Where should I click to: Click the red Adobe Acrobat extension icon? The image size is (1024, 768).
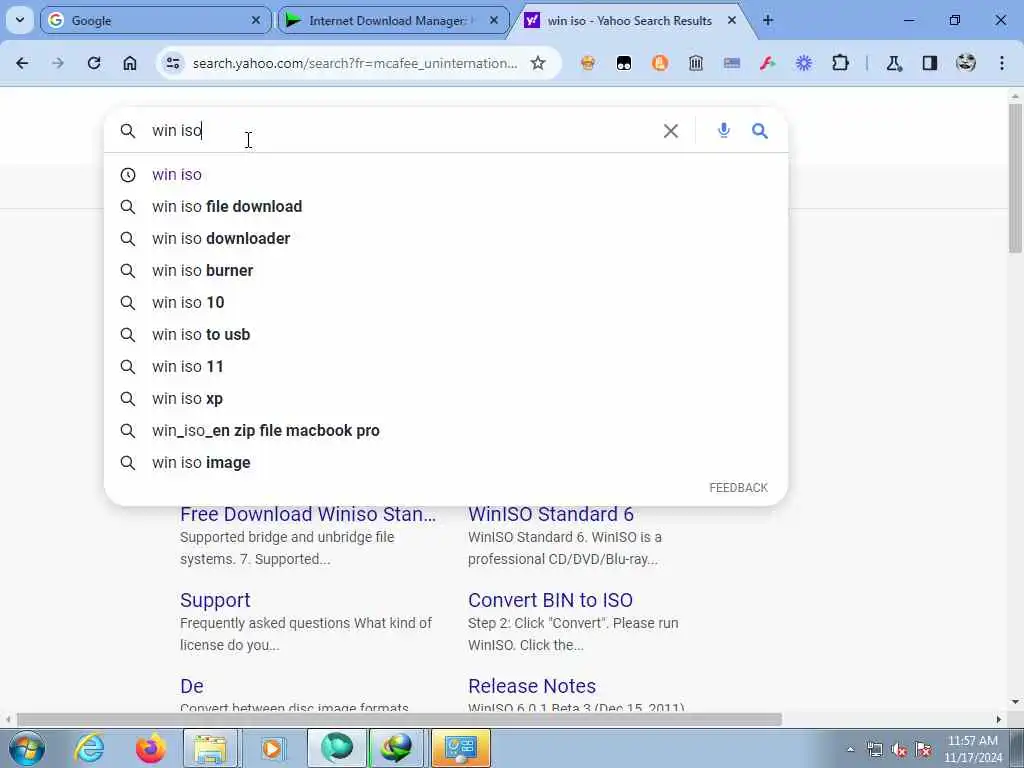coord(767,63)
